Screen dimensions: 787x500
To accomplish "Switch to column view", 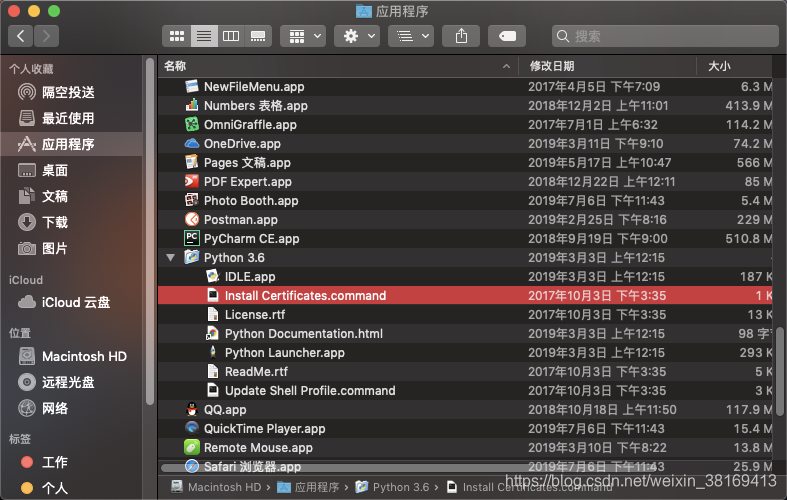I will (231, 36).
